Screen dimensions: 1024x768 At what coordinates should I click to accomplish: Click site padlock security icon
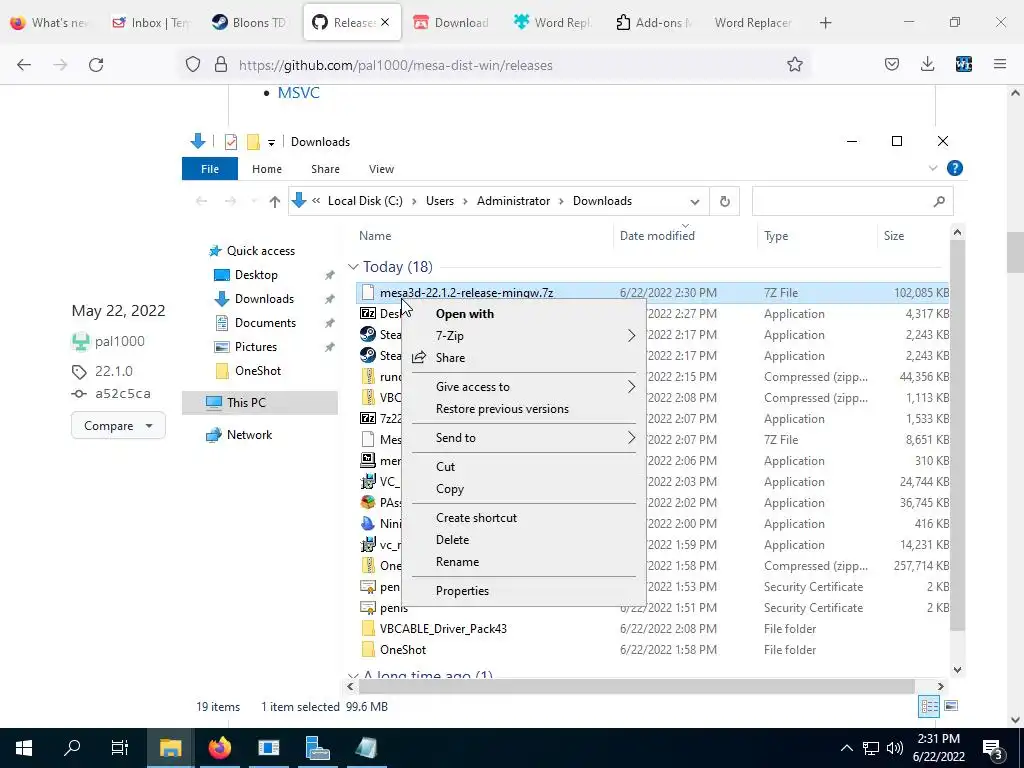click(x=221, y=65)
